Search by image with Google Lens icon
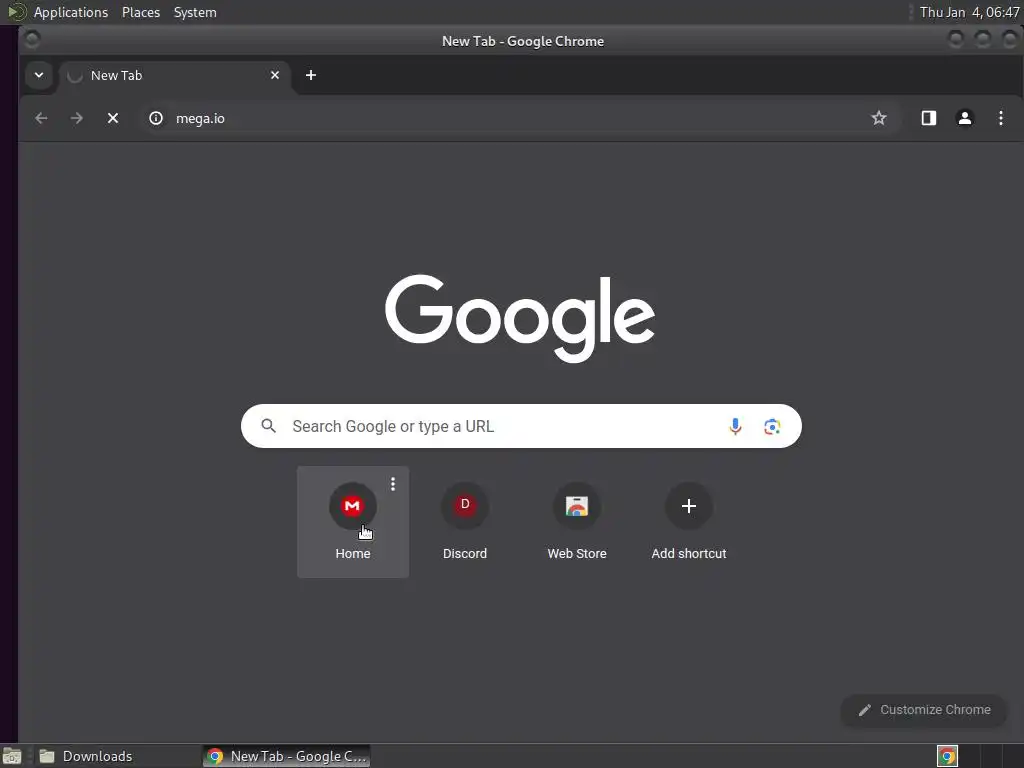 (772, 426)
